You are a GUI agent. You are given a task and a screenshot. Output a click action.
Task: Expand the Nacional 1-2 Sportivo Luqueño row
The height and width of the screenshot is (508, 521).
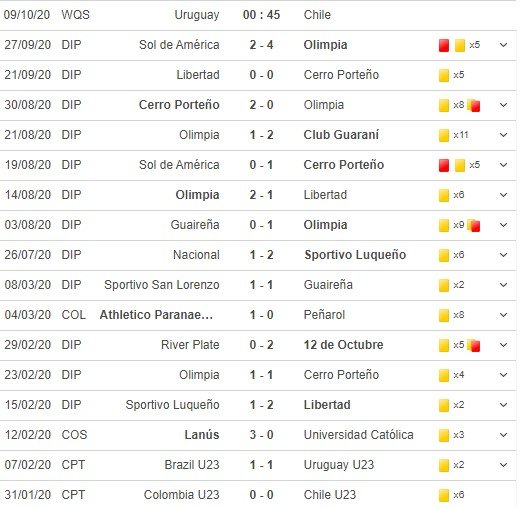point(503,255)
